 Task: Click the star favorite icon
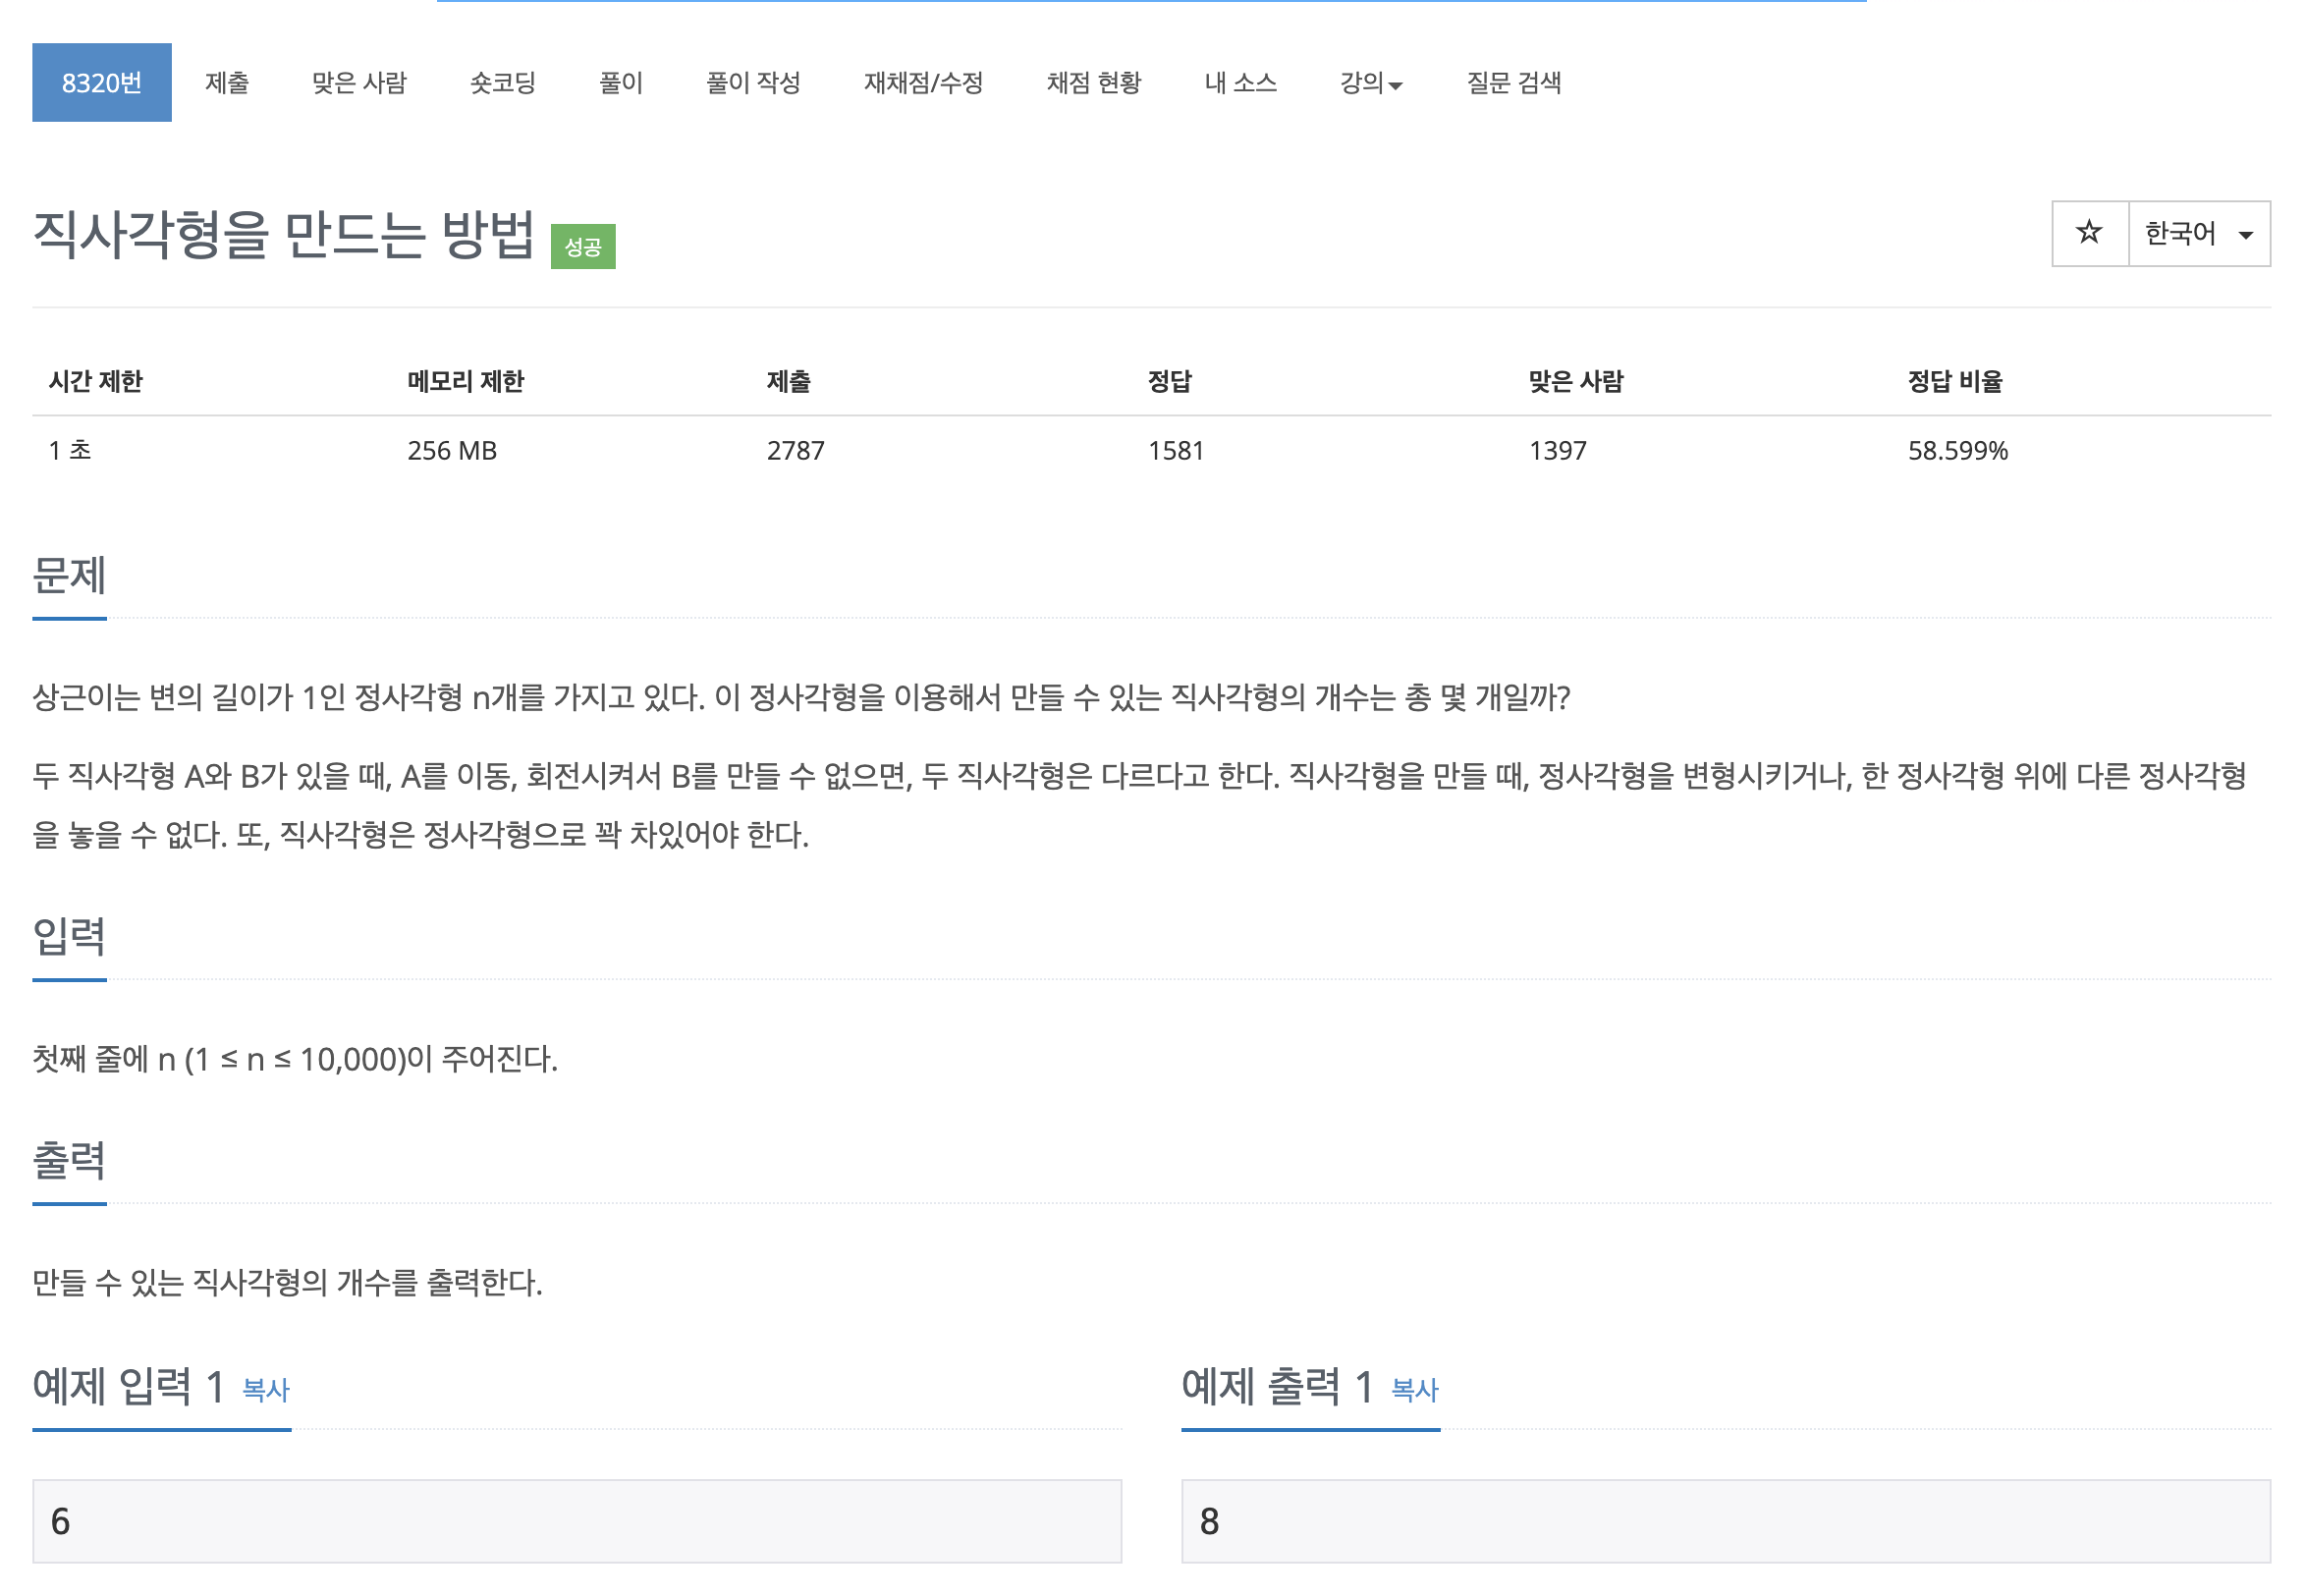pos(2088,233)
